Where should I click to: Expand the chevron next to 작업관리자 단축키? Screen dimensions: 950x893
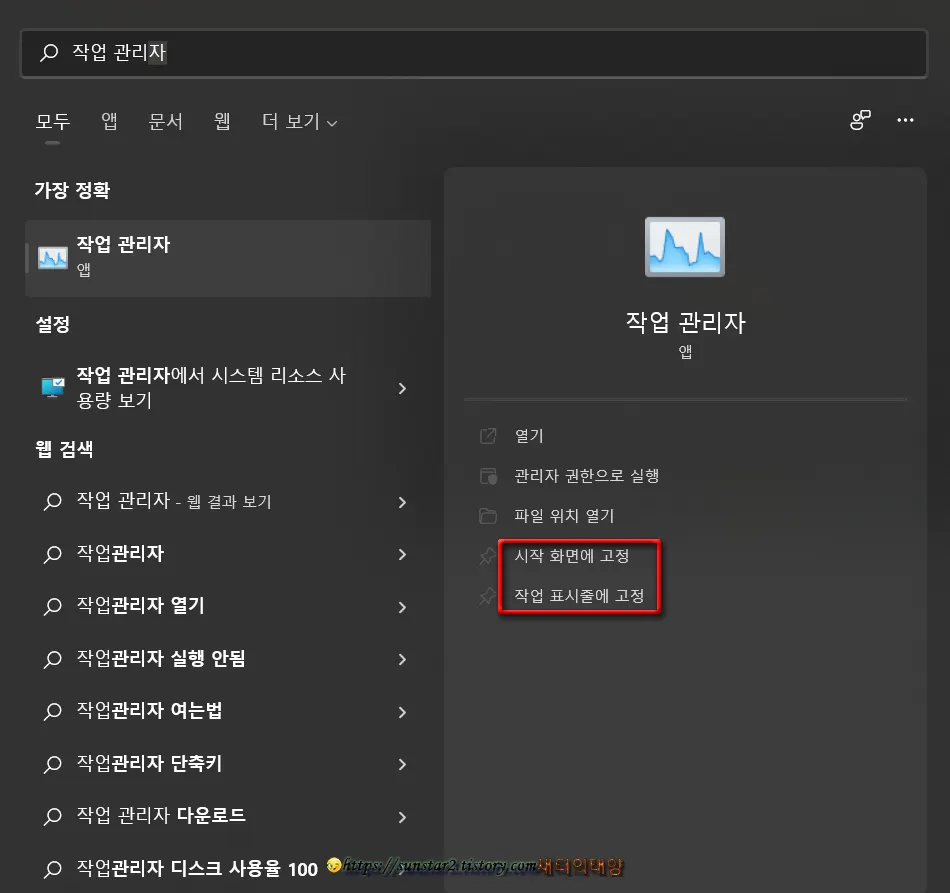404,763
